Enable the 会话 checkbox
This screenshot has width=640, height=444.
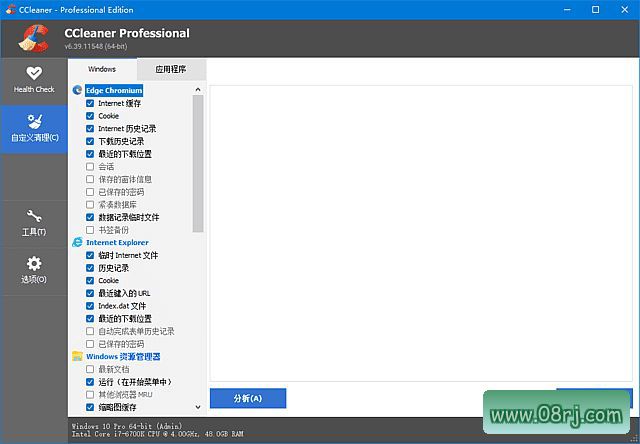(90, 166)
